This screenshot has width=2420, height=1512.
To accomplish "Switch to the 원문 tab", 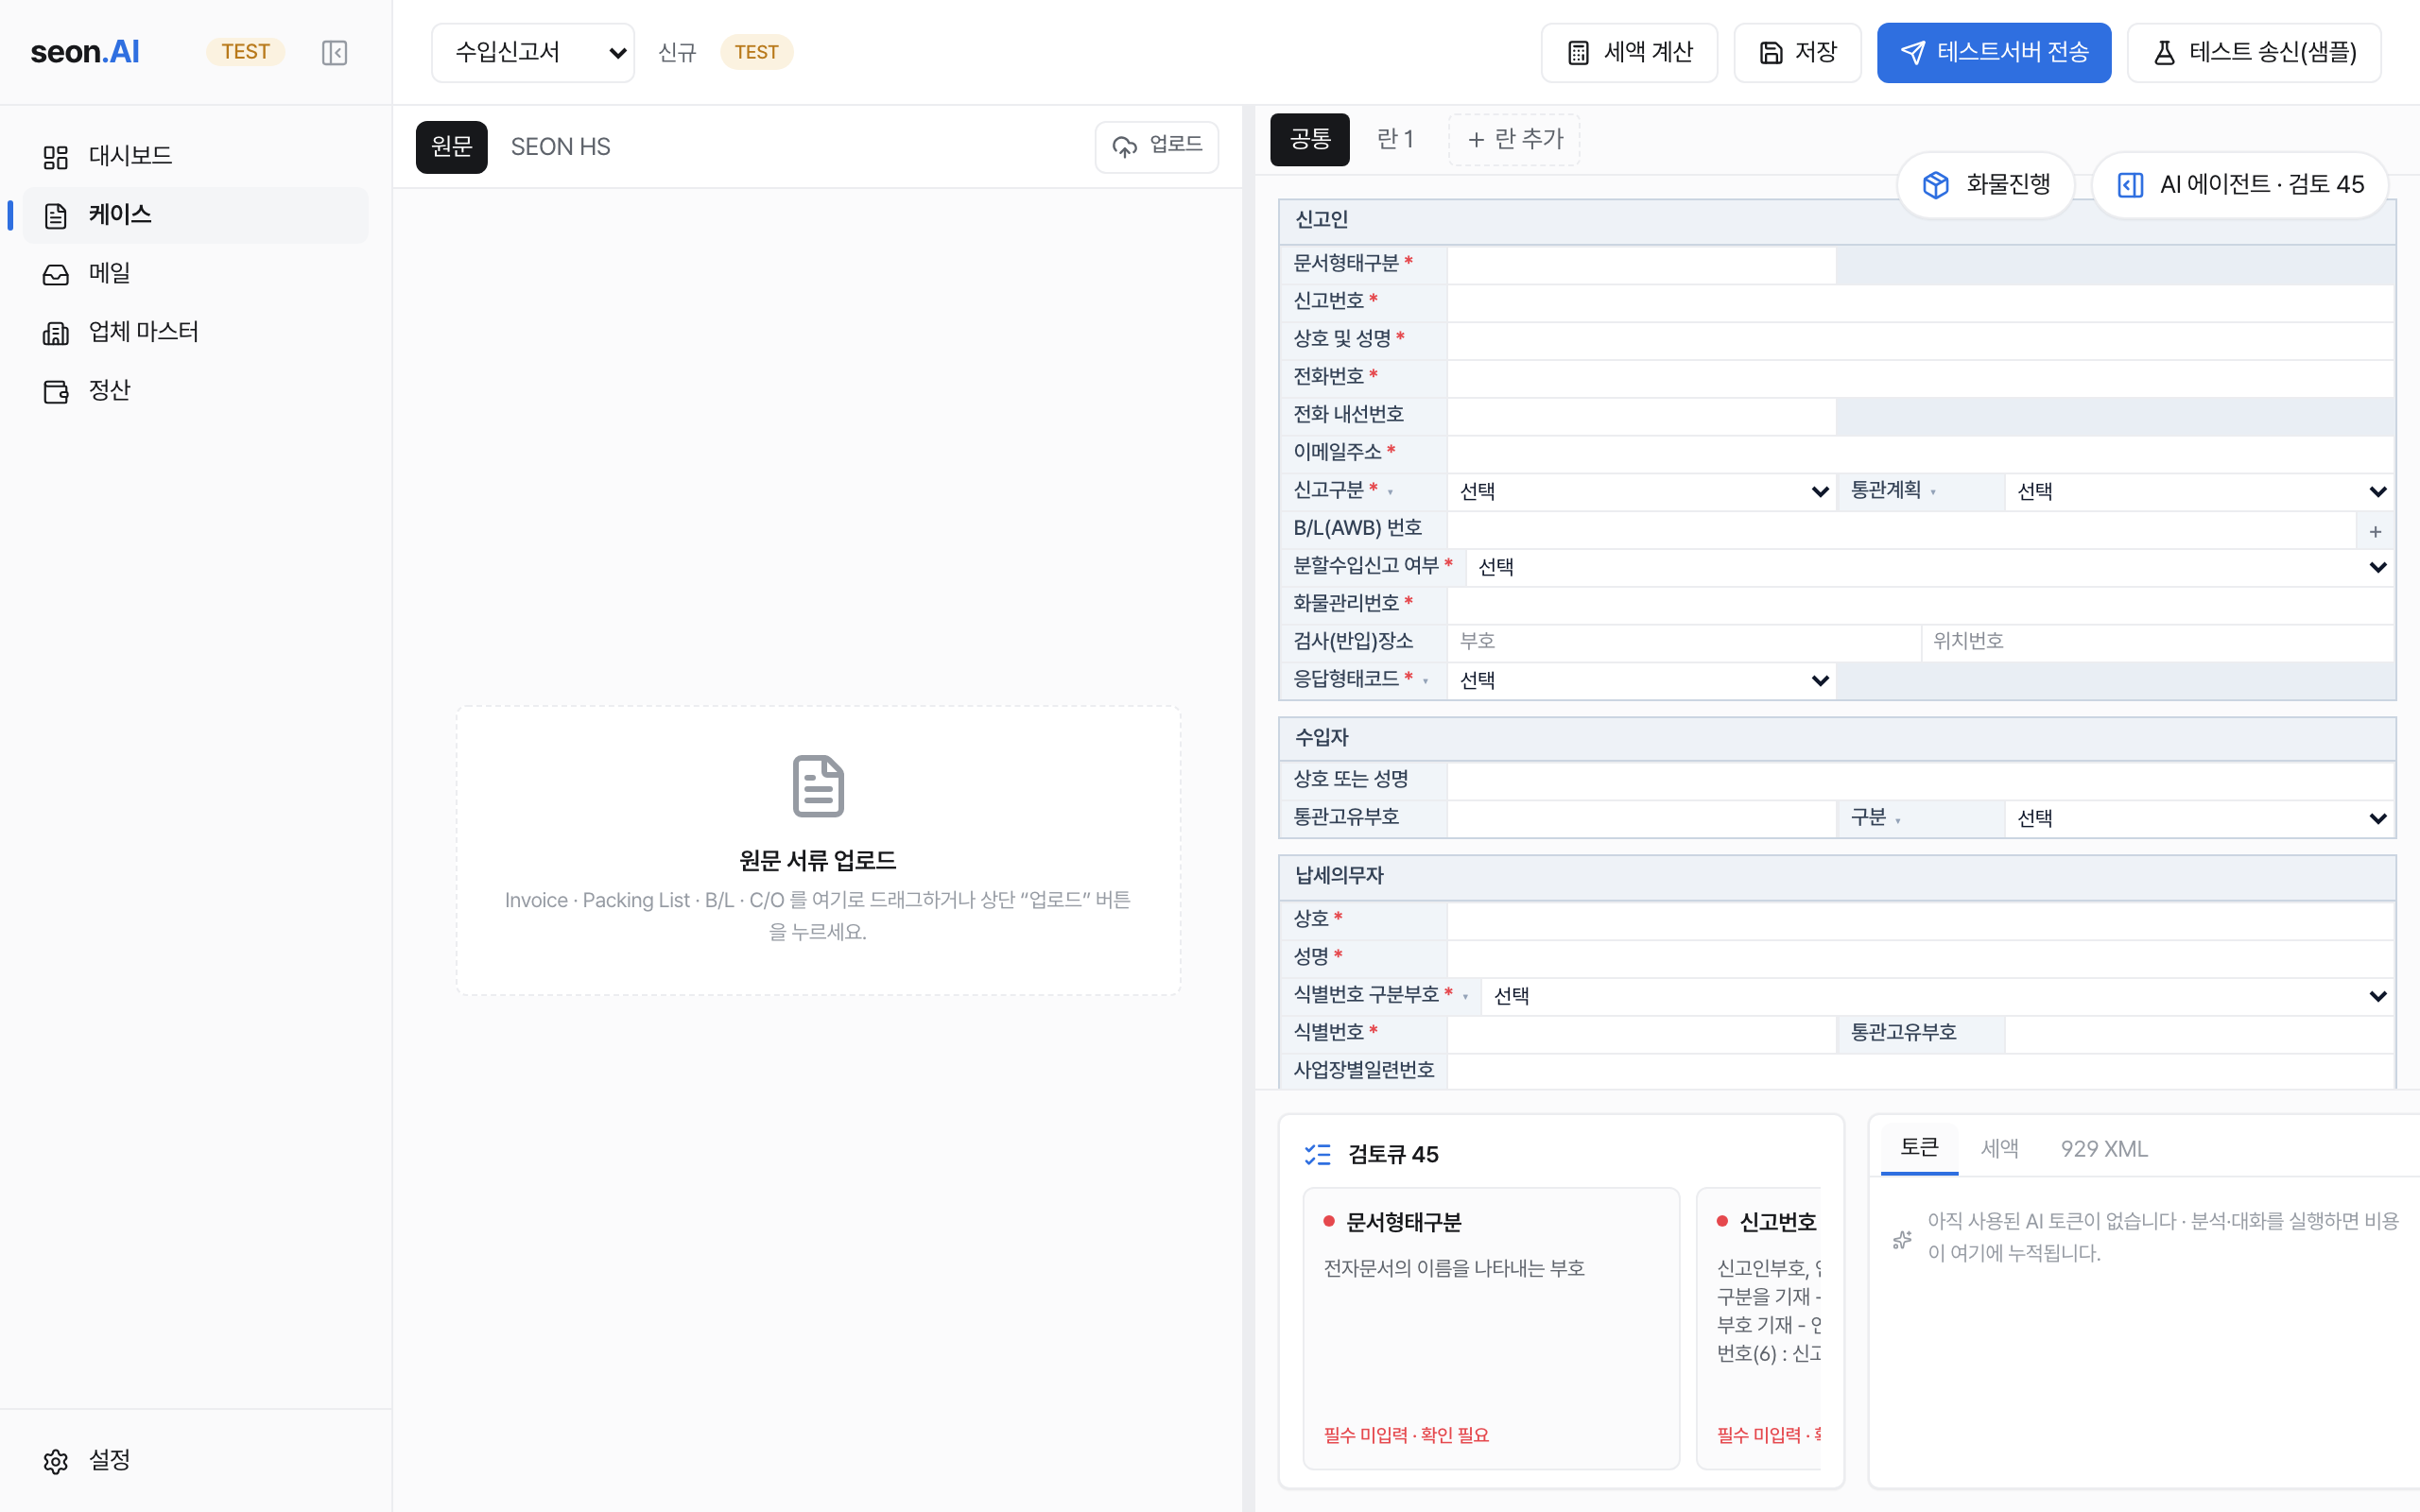I will pos(452,147).
